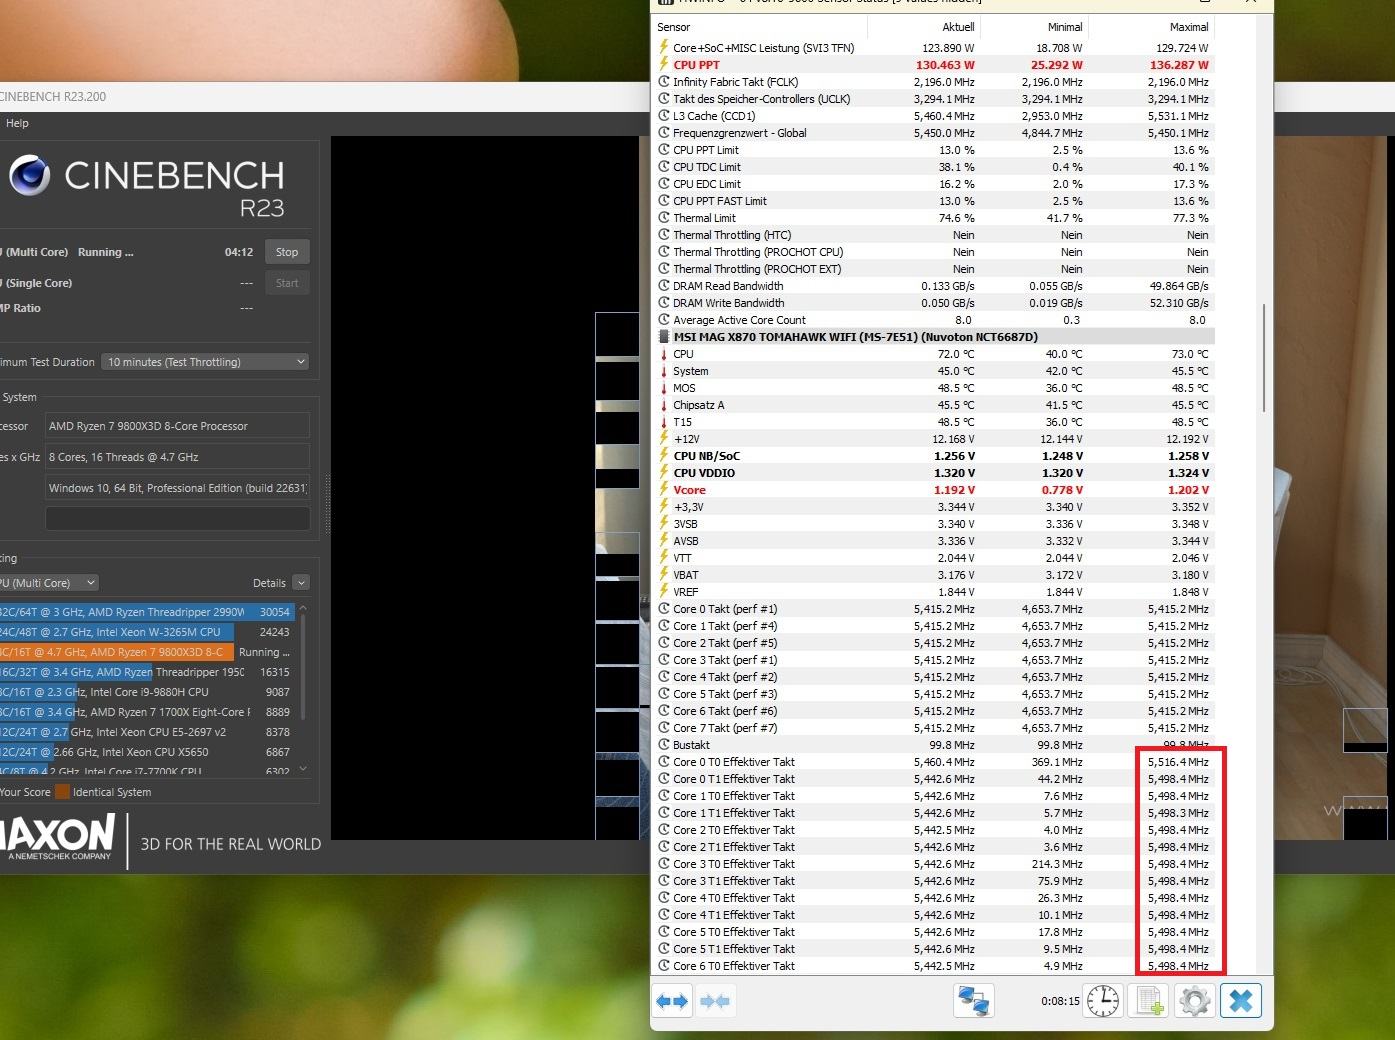
Task: Select the VBAT voltage row
Action: pyautogui.click(x=934, y=575)
